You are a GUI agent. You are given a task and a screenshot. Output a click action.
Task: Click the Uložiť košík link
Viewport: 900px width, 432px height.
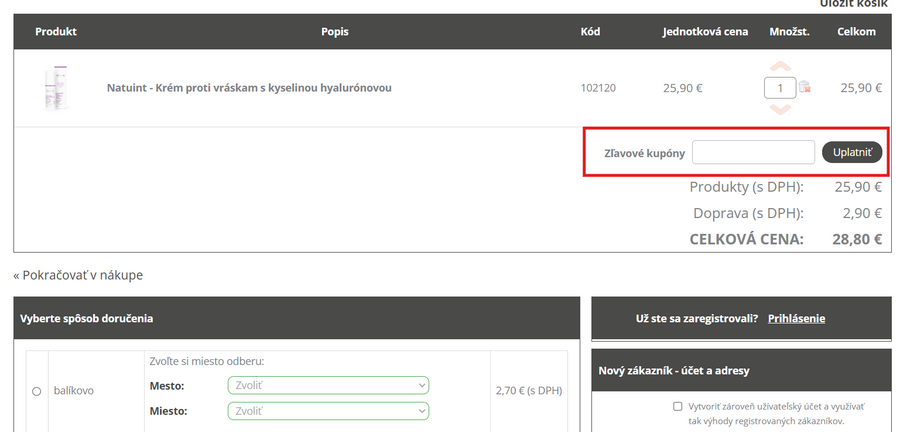[852, 5]
